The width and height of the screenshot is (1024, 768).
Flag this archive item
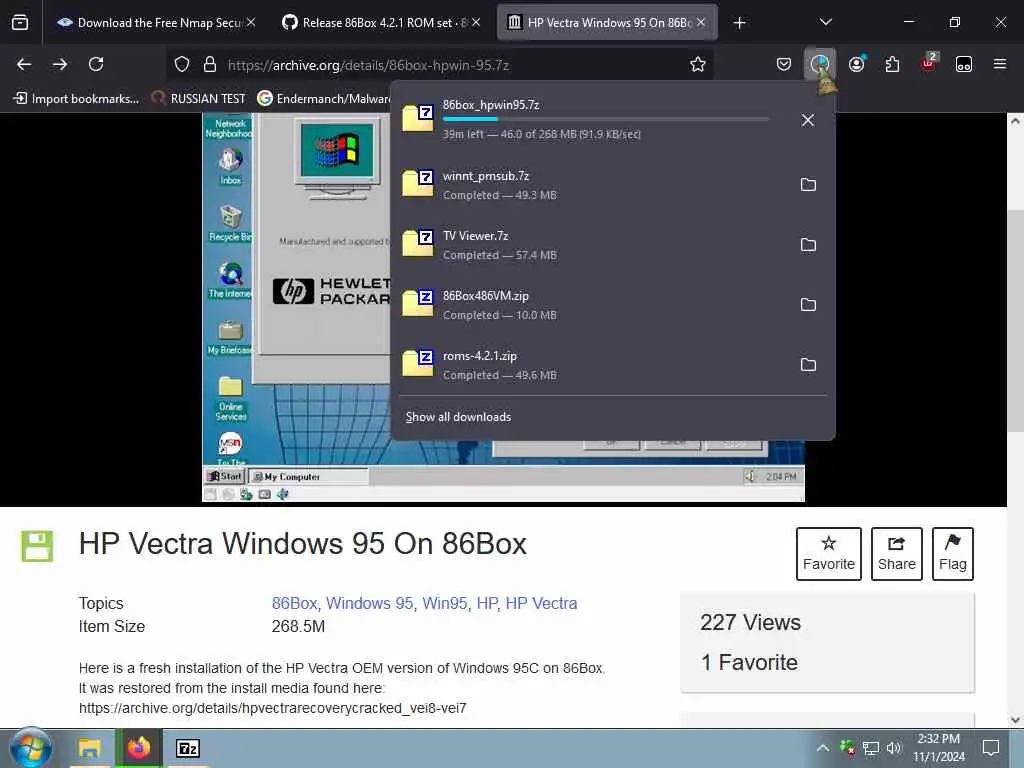(952, 553)
